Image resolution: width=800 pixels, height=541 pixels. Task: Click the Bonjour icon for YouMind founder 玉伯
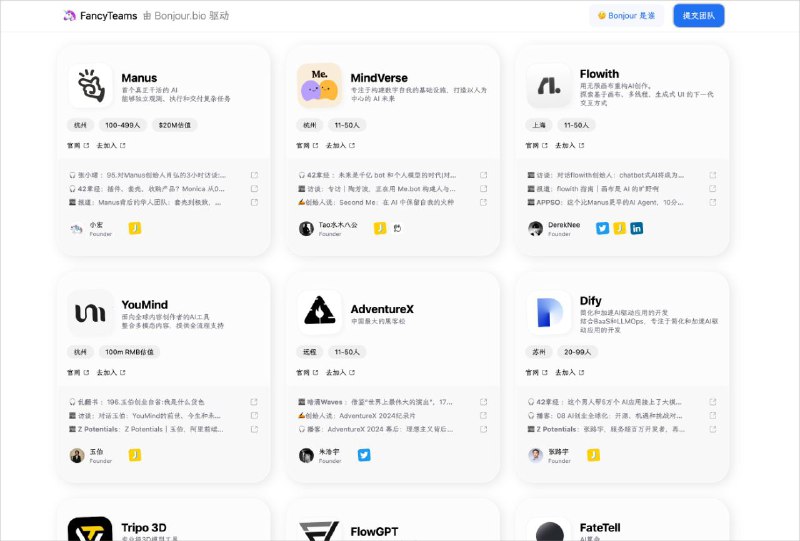click(135, 455)
